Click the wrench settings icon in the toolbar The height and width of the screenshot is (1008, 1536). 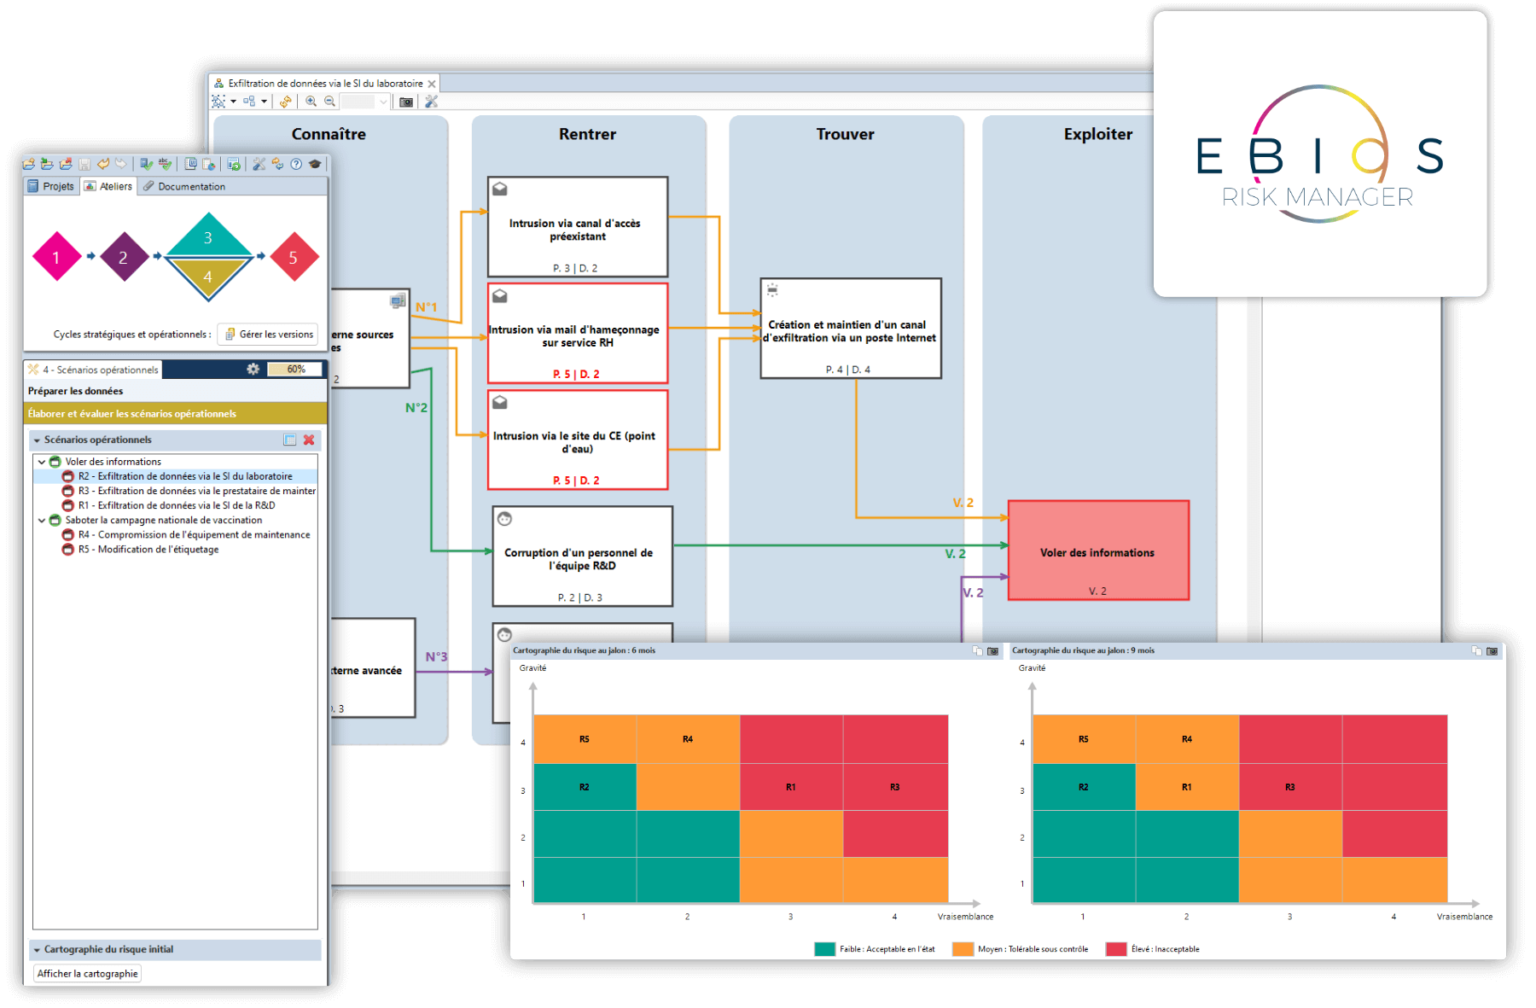[x=260, y=164]
